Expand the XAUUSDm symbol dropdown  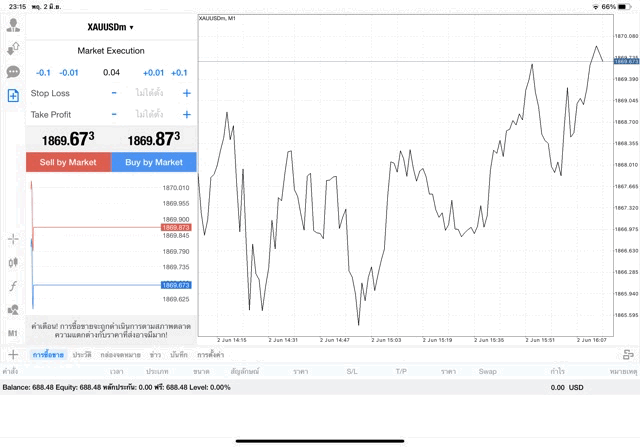111,27
